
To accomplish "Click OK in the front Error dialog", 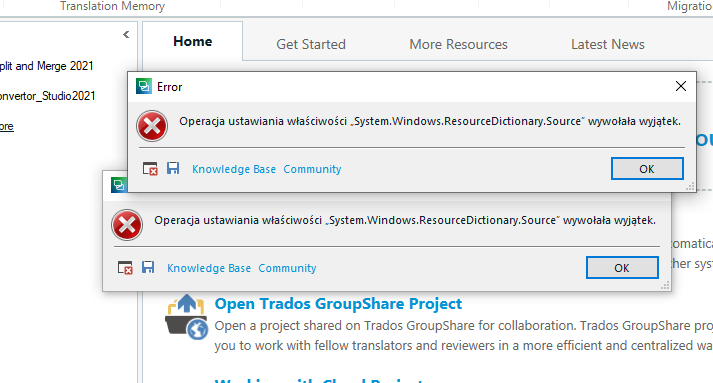I will (x=647, y=169).
